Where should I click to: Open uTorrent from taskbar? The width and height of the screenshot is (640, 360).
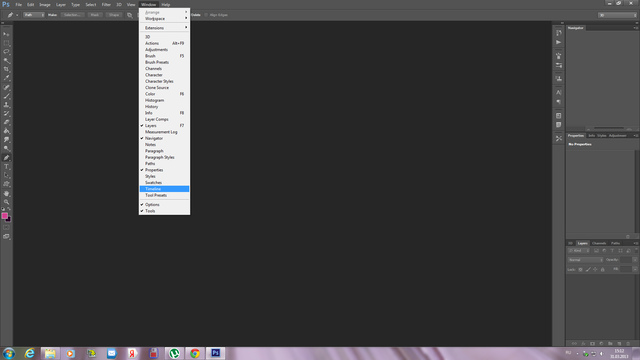[174, 353]
